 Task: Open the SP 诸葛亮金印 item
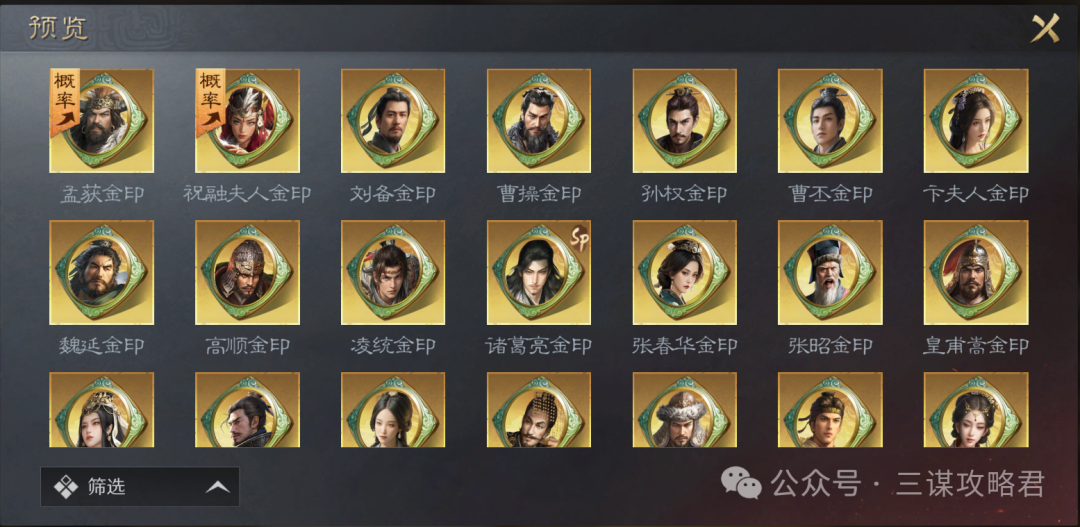[539, 272]
